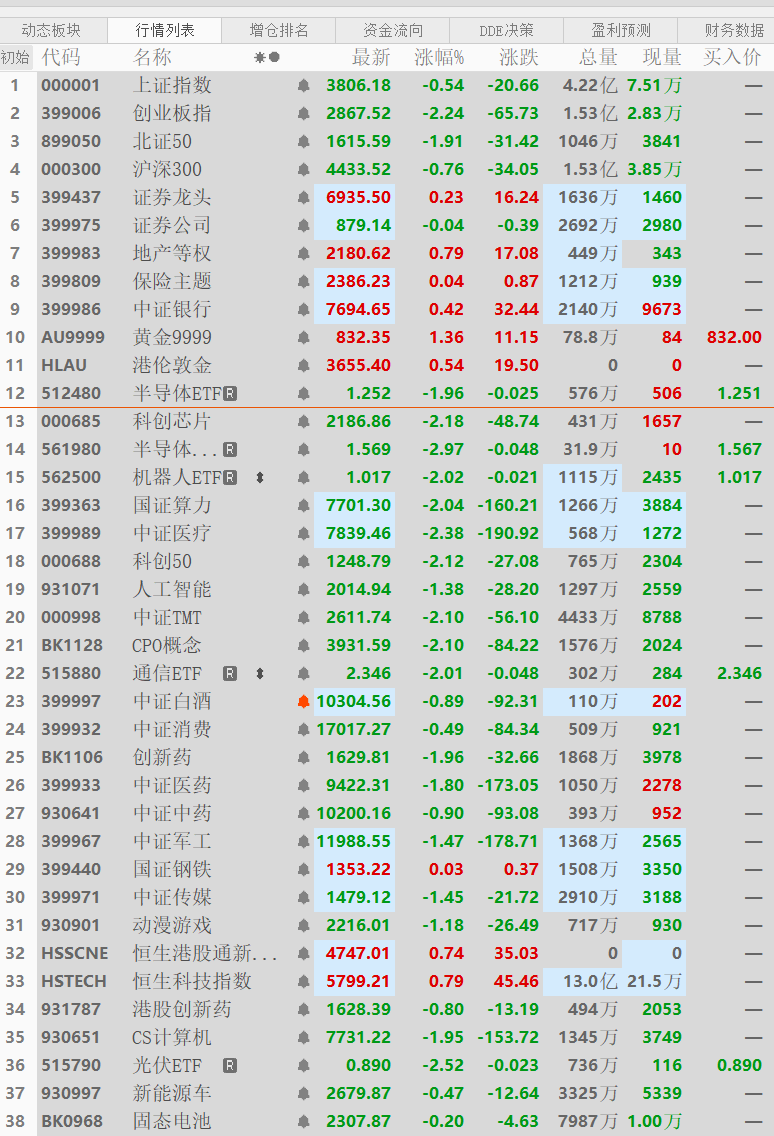The width and height of the screenshot is (774, 1136).
Task: Select the 中证中药 name cell
Action: (x=172, y=814)
